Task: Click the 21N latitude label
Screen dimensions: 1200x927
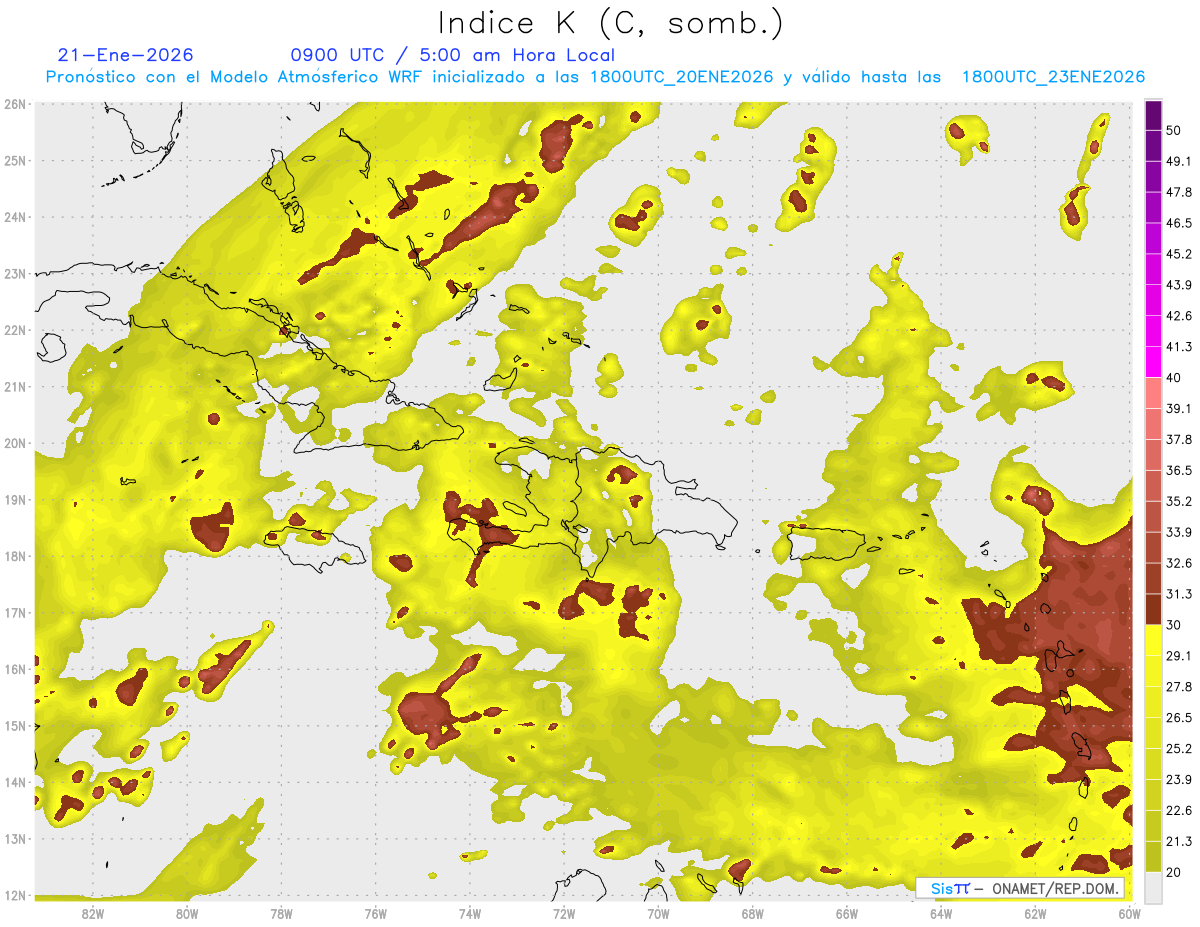Action: pyautogui.click(x=15, y=386)
